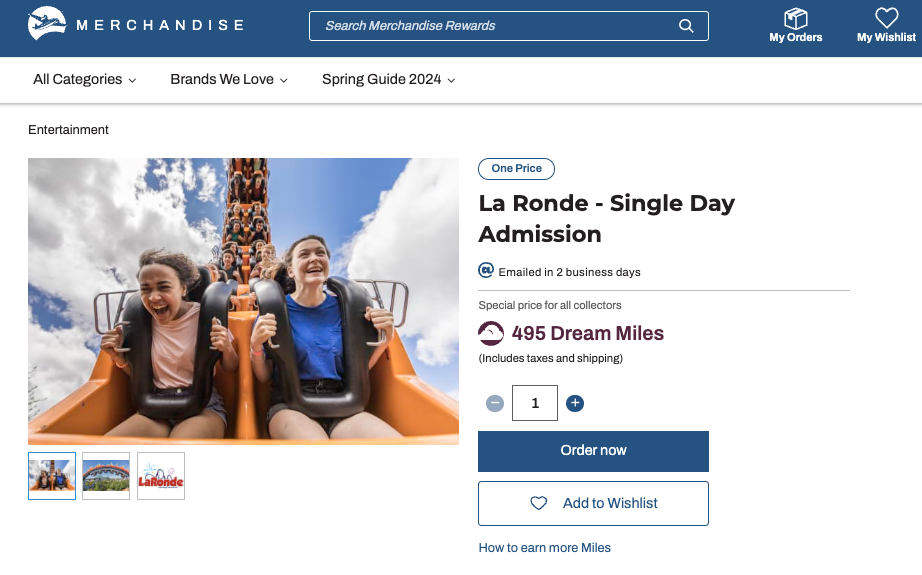Click the airplane Merchandise logo
The image size is (922, 575).
point(47,24)
